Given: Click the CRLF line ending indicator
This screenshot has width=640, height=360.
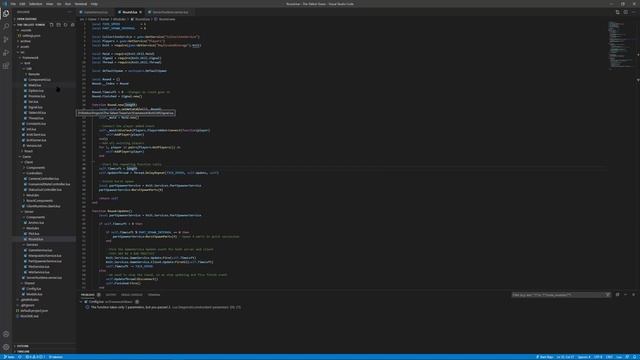Looking at the screenshot, I should (609, 357).
